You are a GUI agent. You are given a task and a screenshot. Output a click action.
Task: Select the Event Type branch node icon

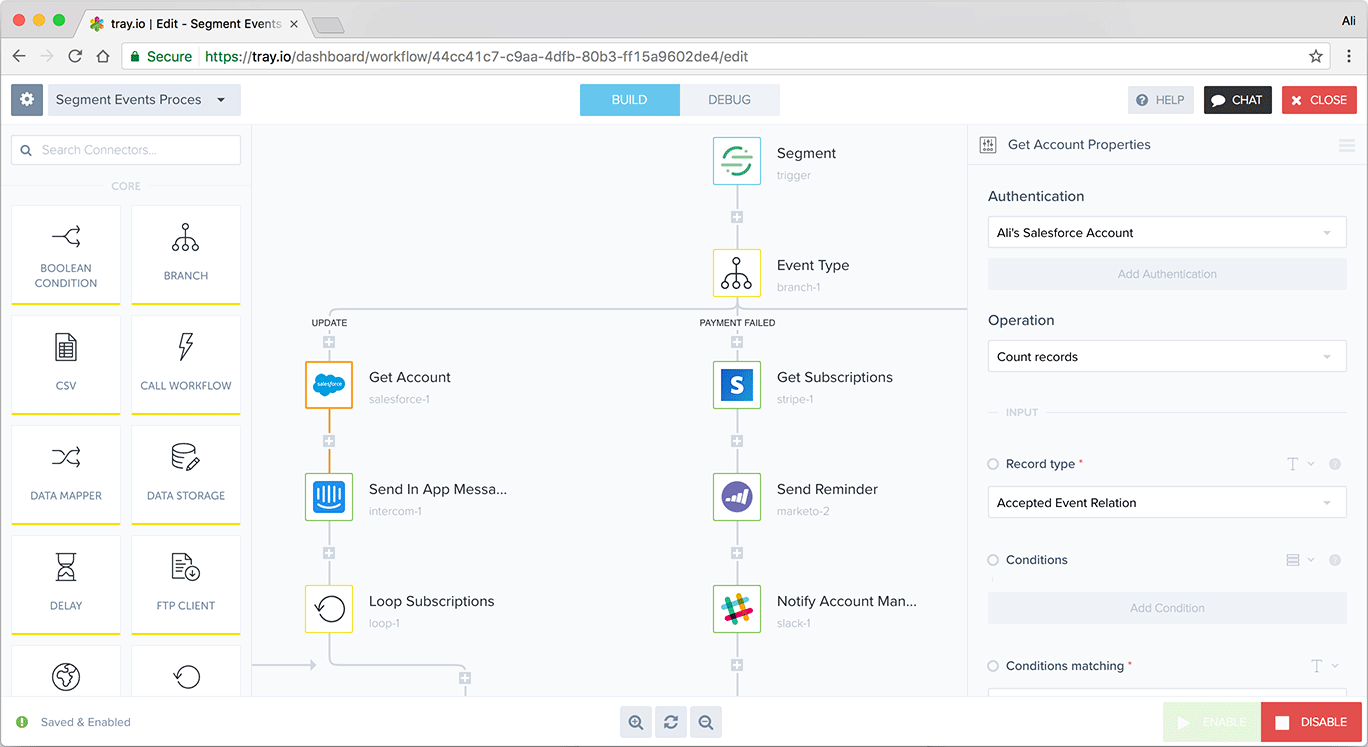point(737,273)
